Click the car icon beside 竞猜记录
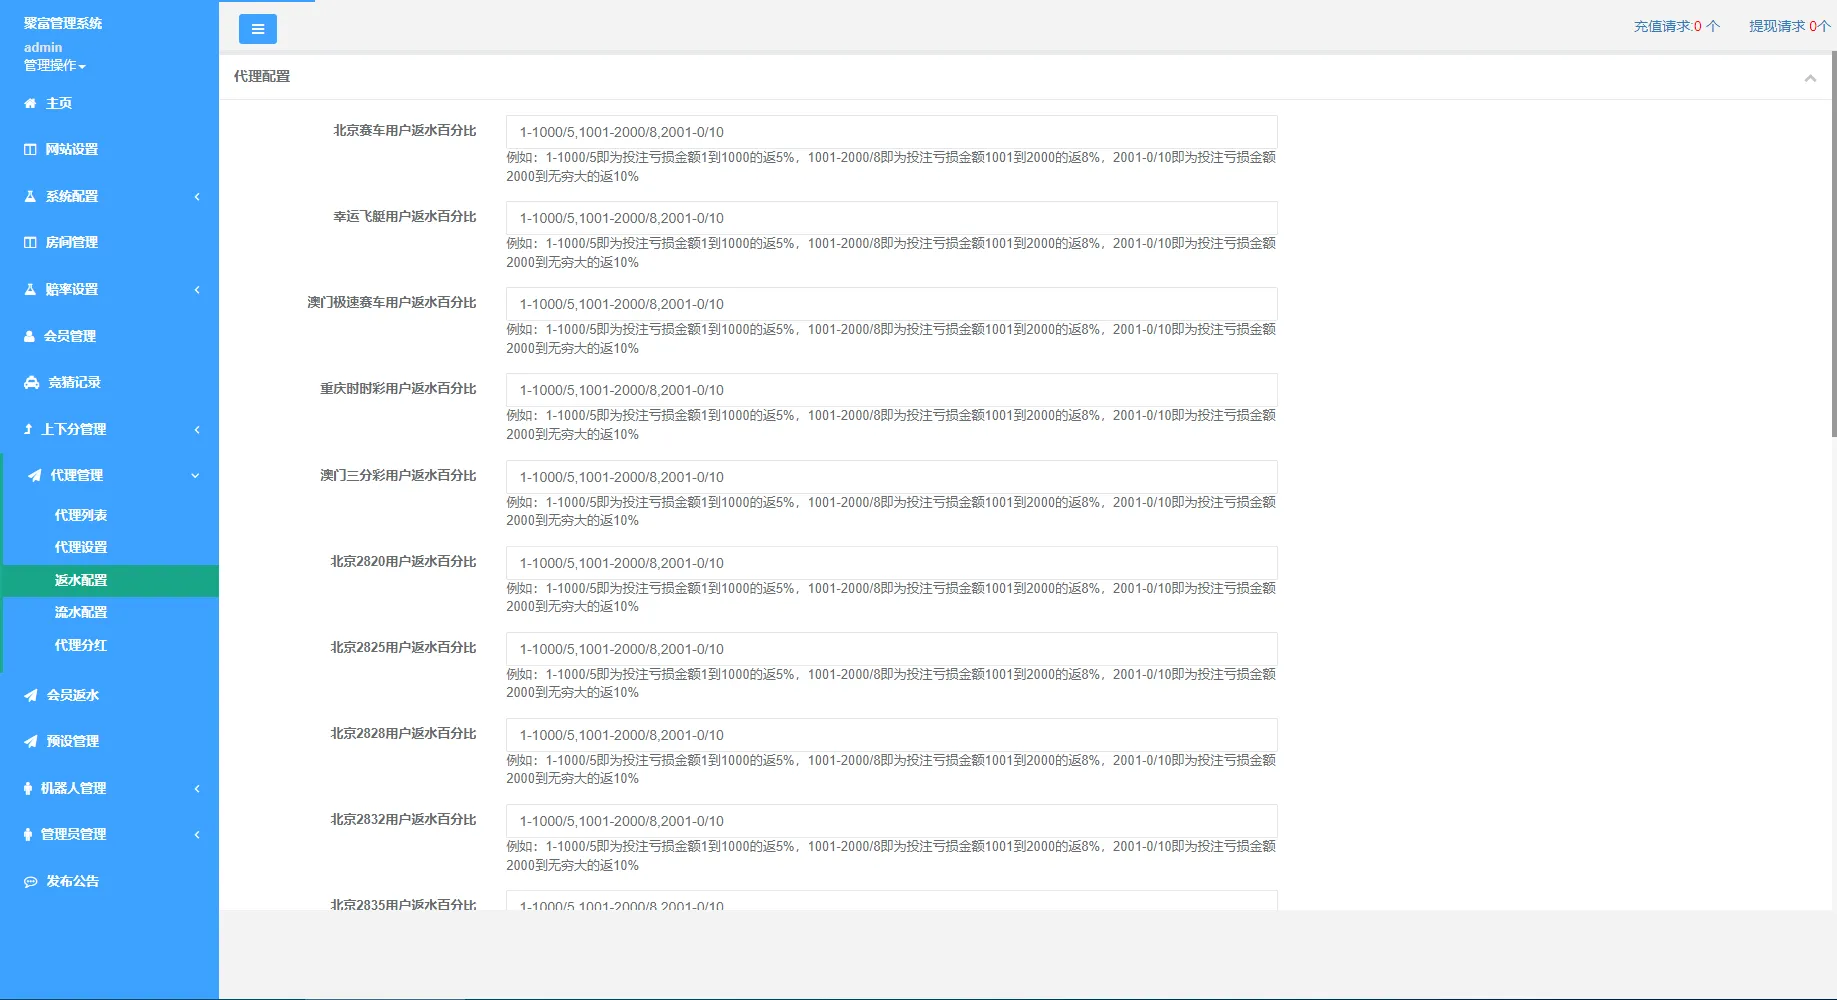The height and width of the screenshot is (1000, 1837). pyautogui.click(x=32, y=383)
